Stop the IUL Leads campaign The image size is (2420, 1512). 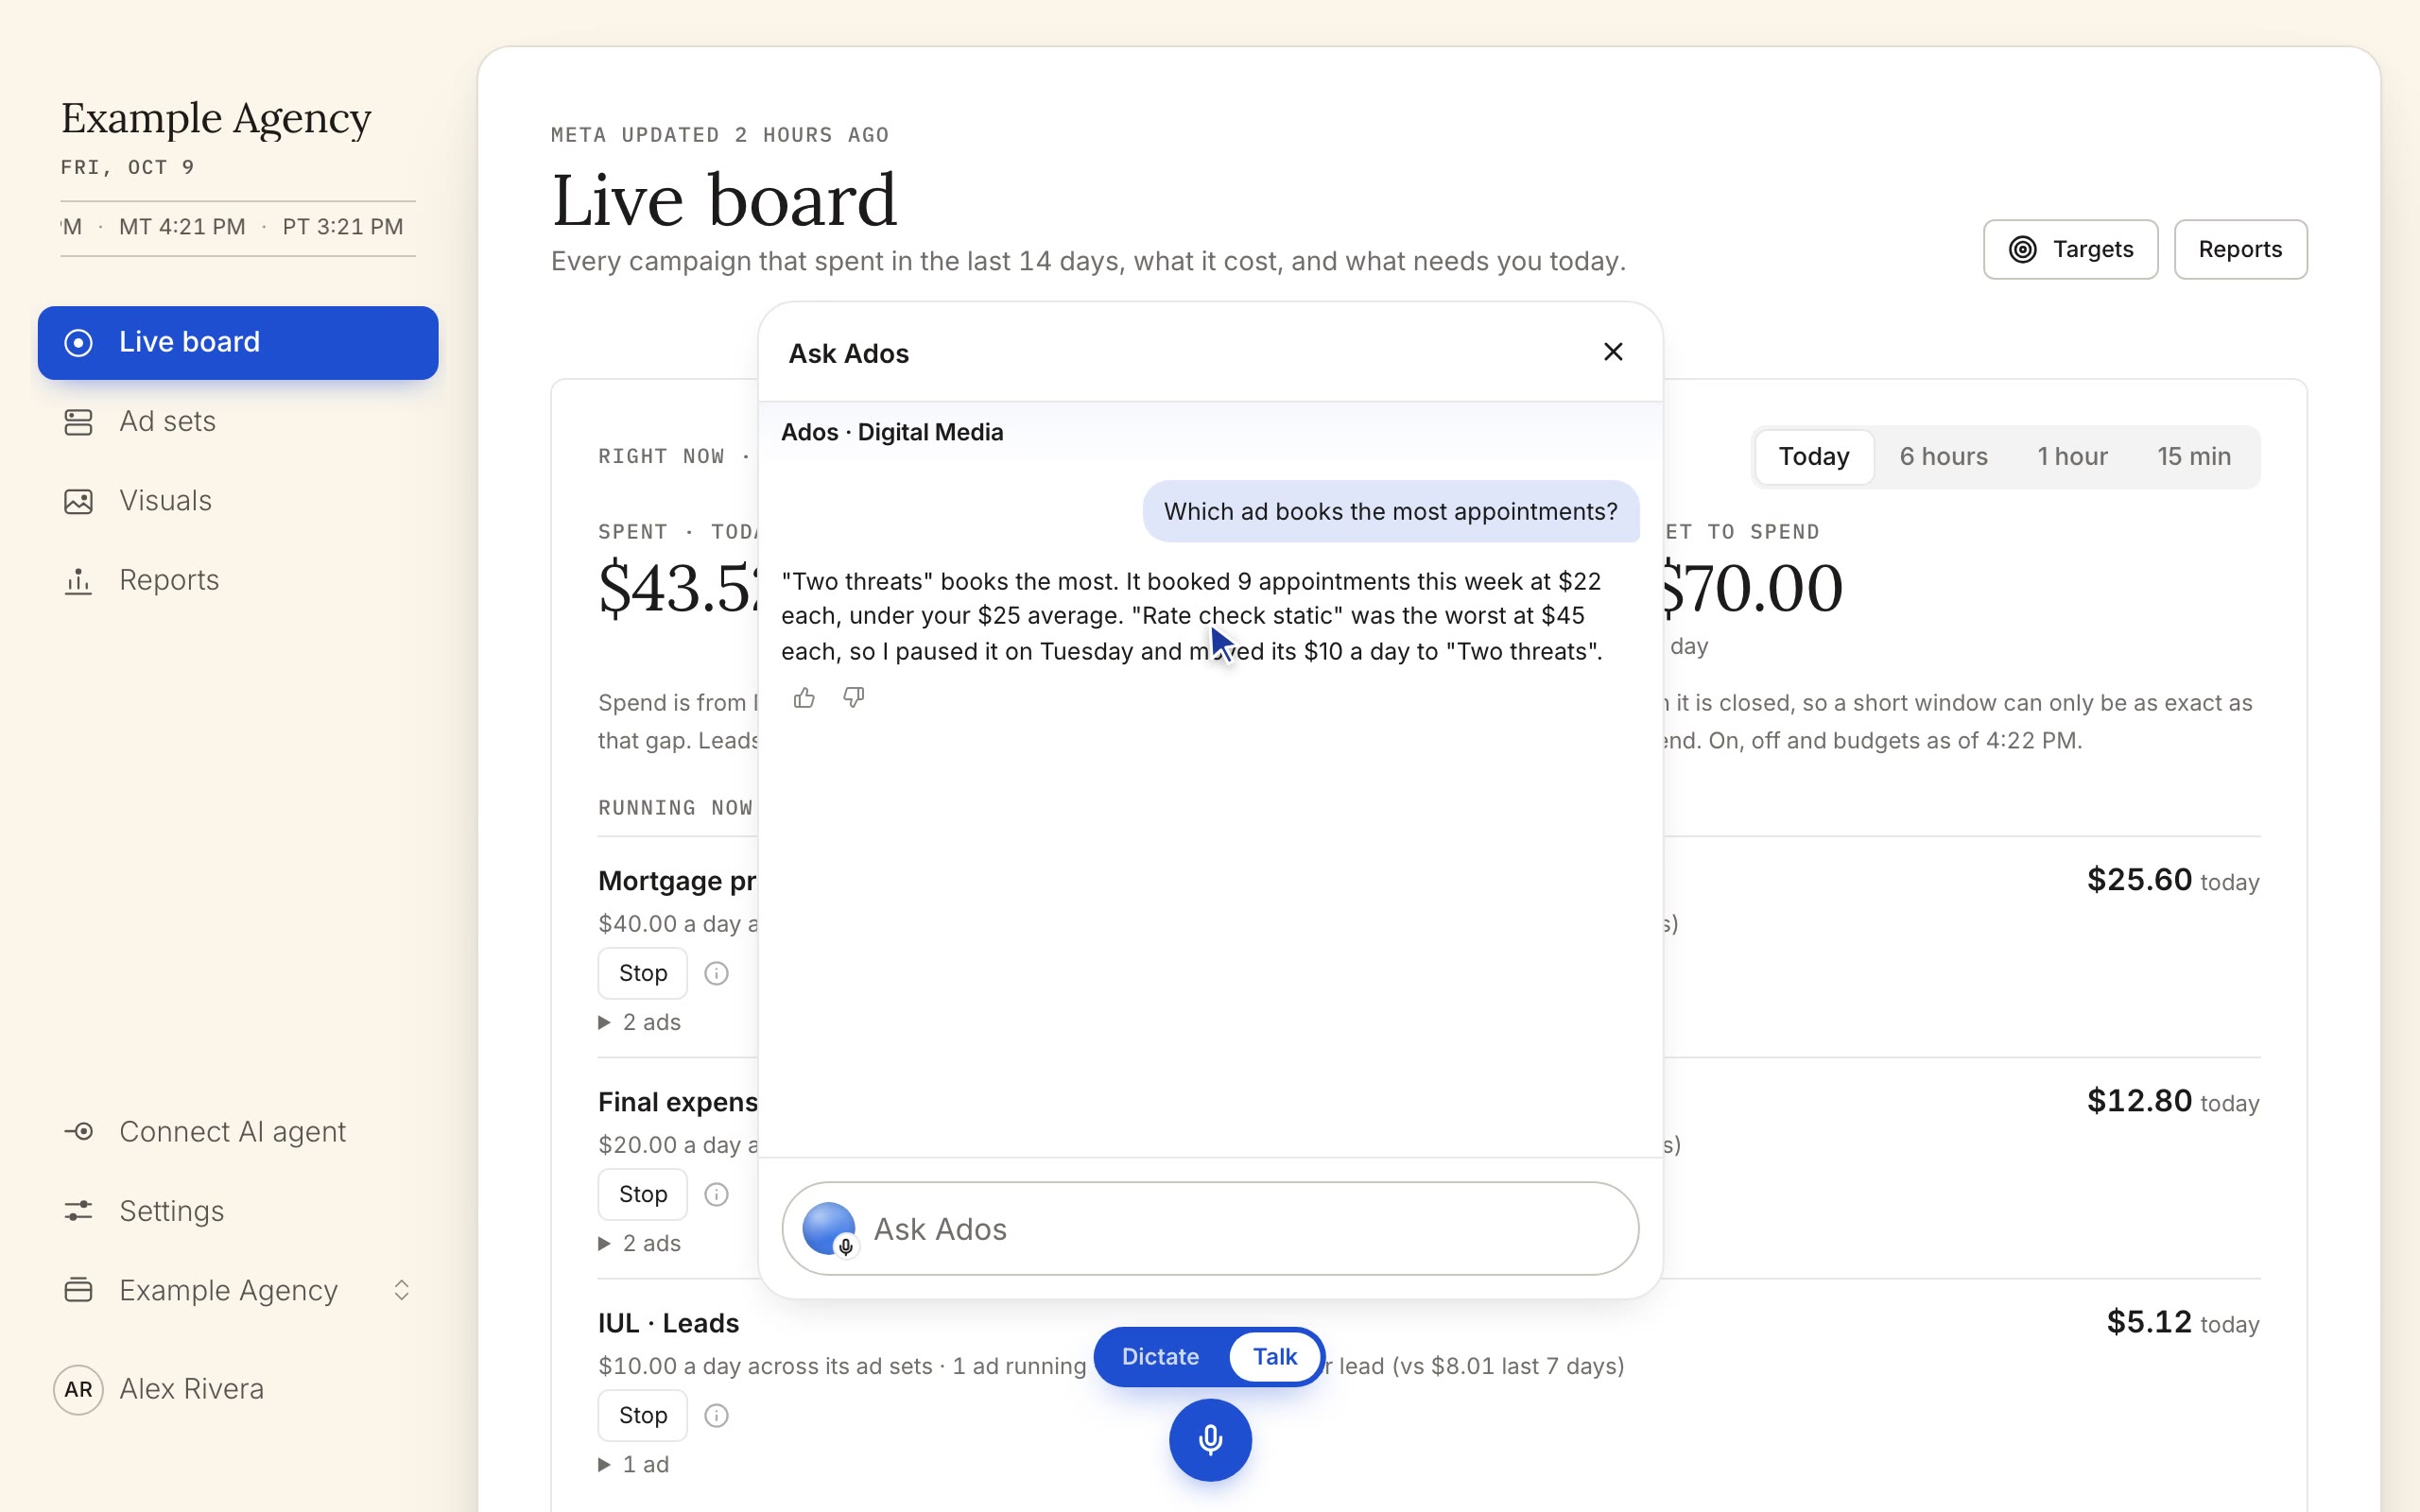[643, 1415]
